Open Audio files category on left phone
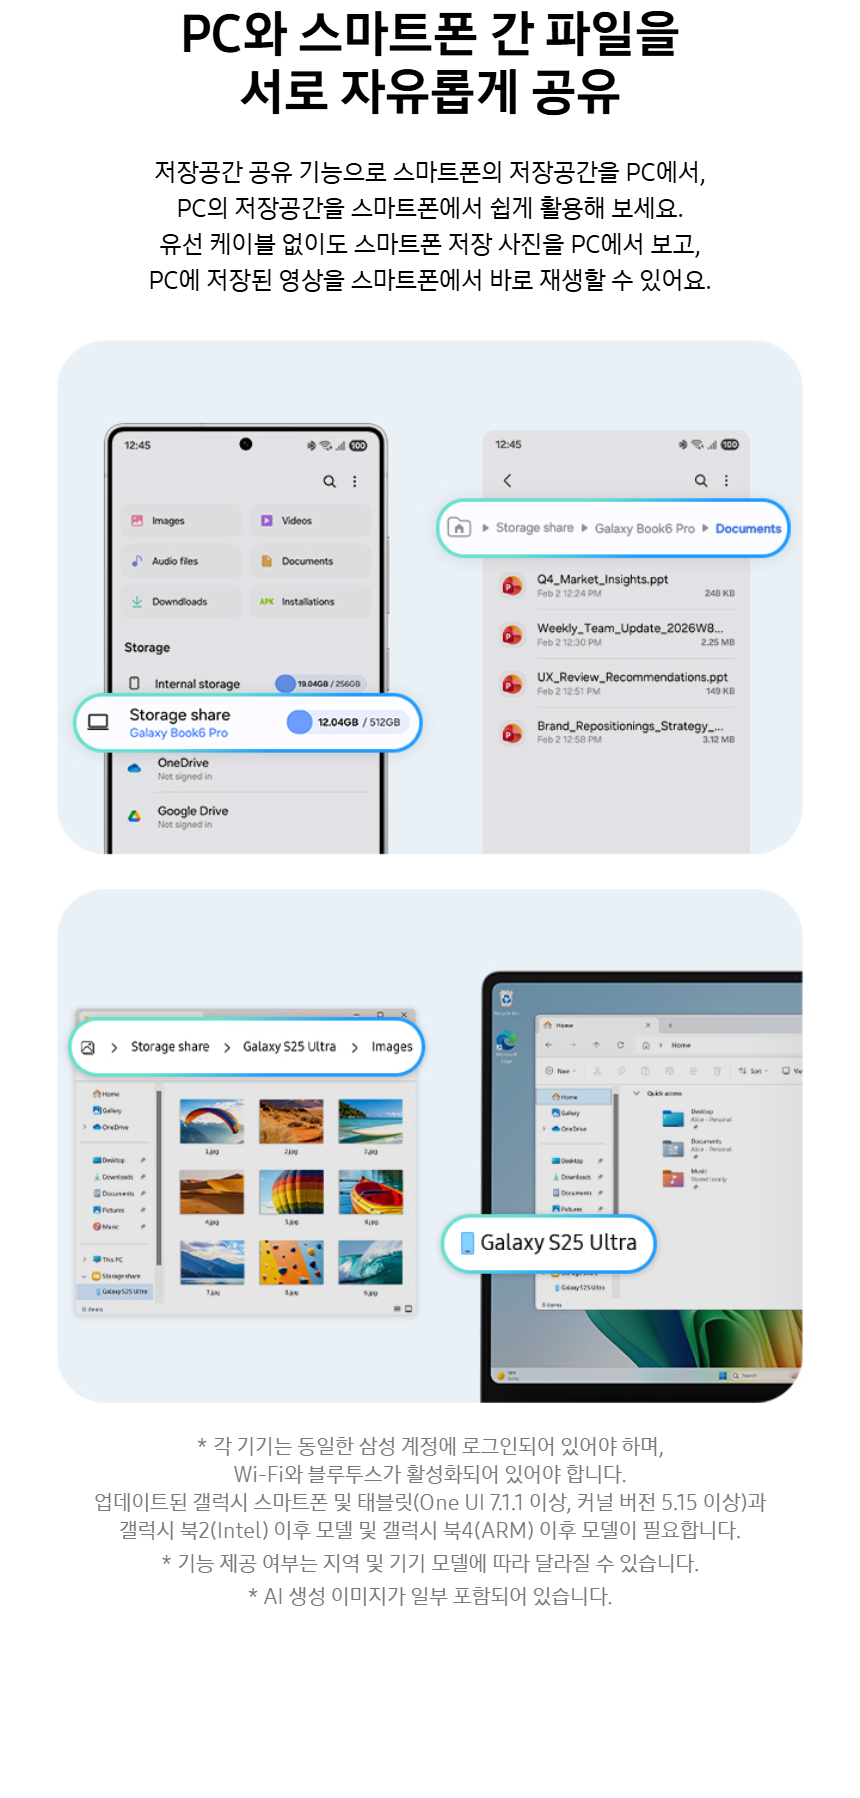 point(181,561)
